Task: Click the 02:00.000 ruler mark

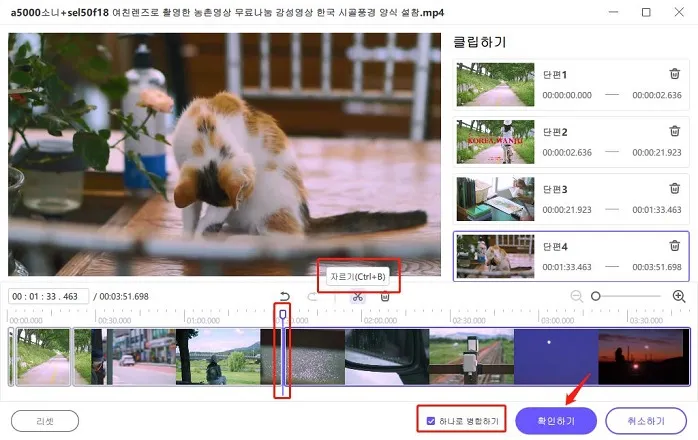Action: (381, 320)
